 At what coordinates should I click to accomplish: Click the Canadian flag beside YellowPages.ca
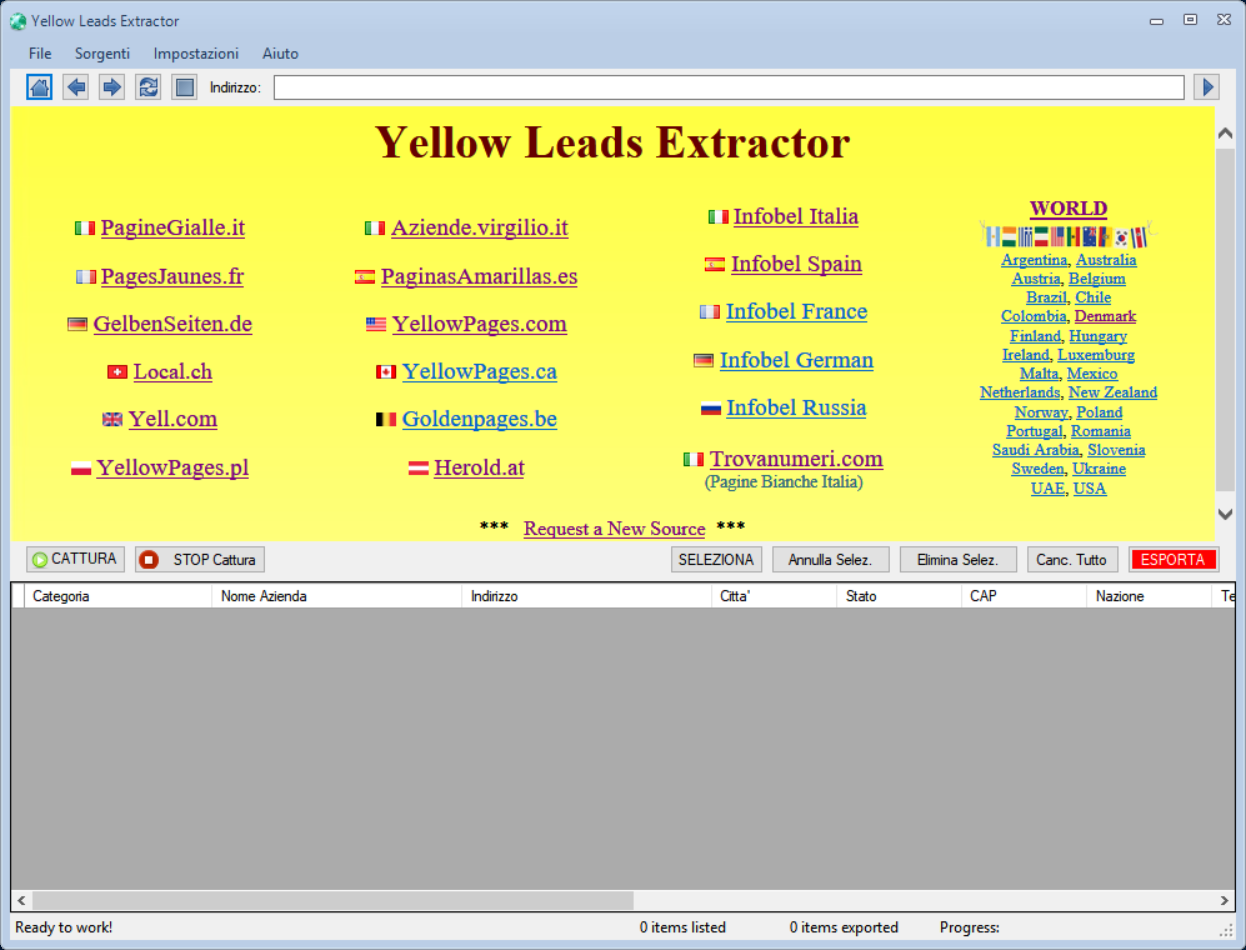pyautogui.click(x=386, y=372)
